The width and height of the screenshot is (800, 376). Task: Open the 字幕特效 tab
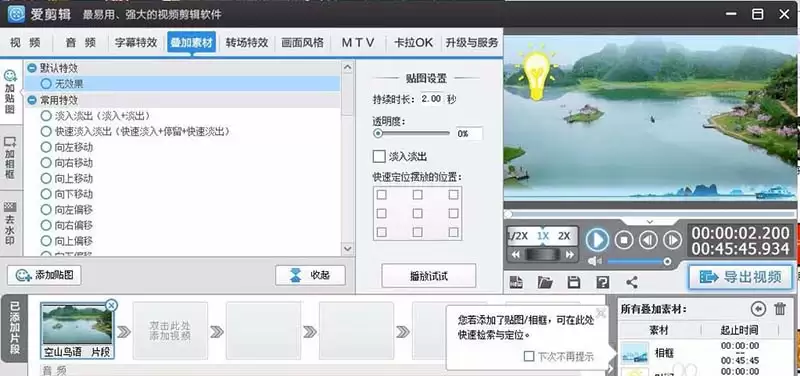[136, 42]
